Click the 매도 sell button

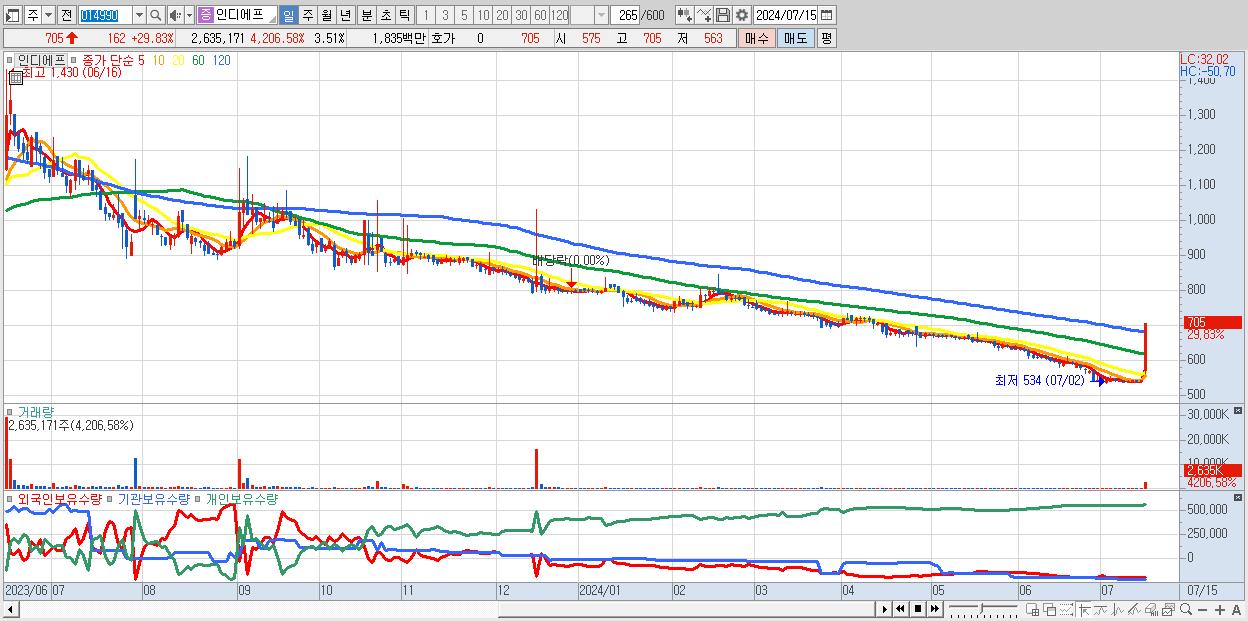[x=795, y=38]
